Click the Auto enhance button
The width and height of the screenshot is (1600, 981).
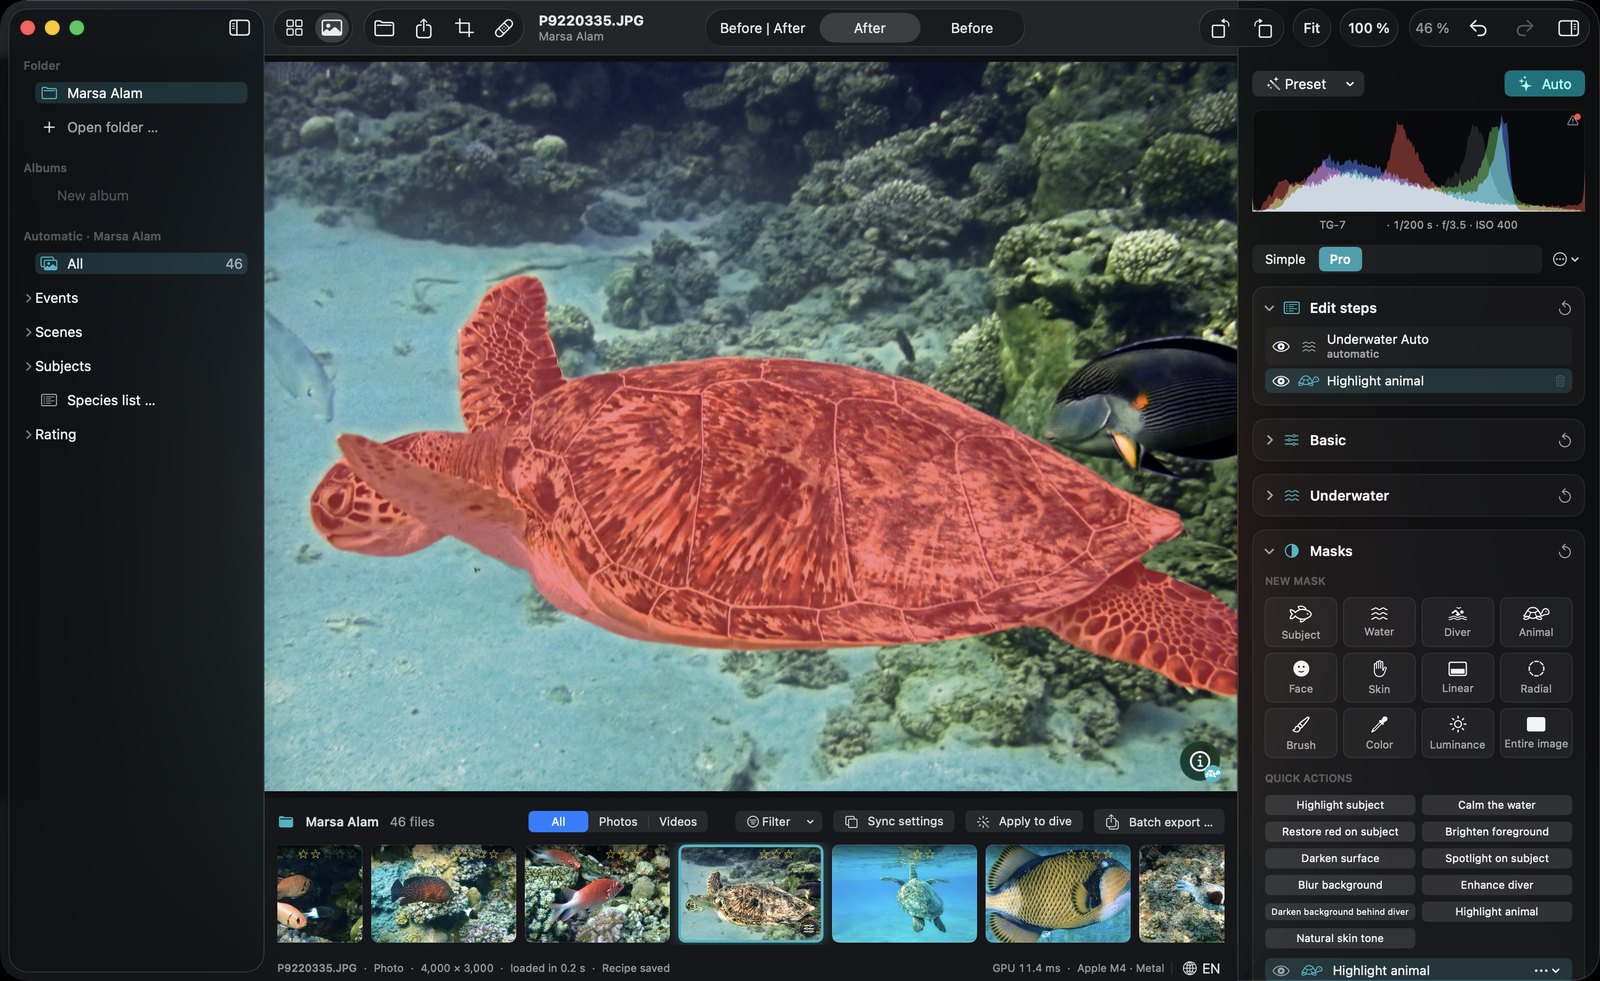click(x=1544, y=84)
